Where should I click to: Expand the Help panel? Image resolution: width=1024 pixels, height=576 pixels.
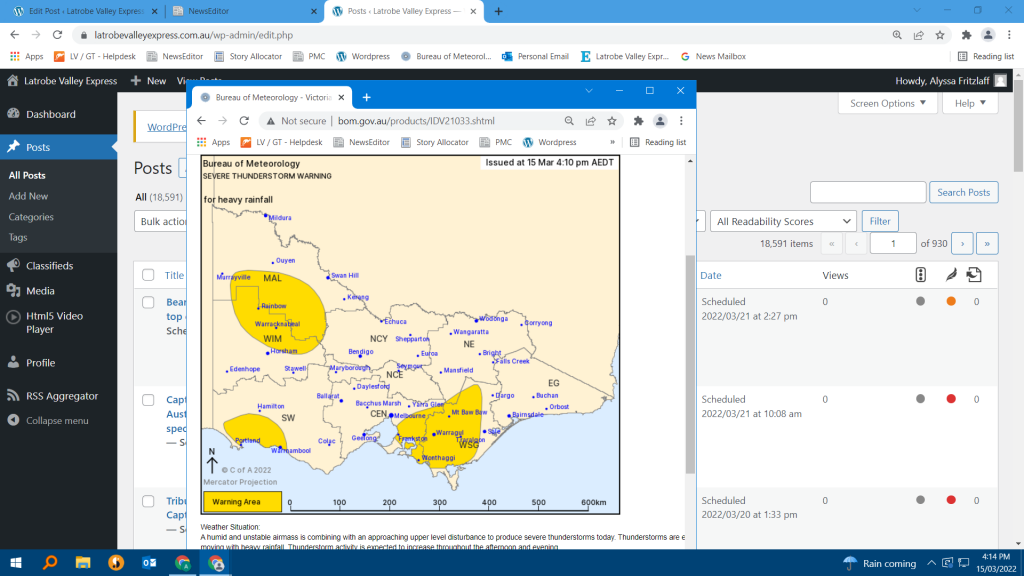[x=970, y=103]
